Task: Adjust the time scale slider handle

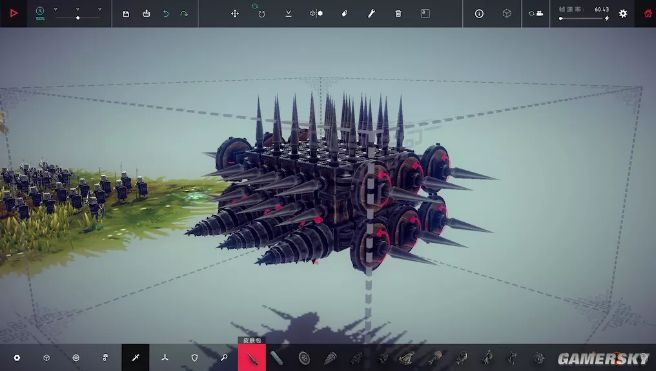Action: tap(78, 18)
